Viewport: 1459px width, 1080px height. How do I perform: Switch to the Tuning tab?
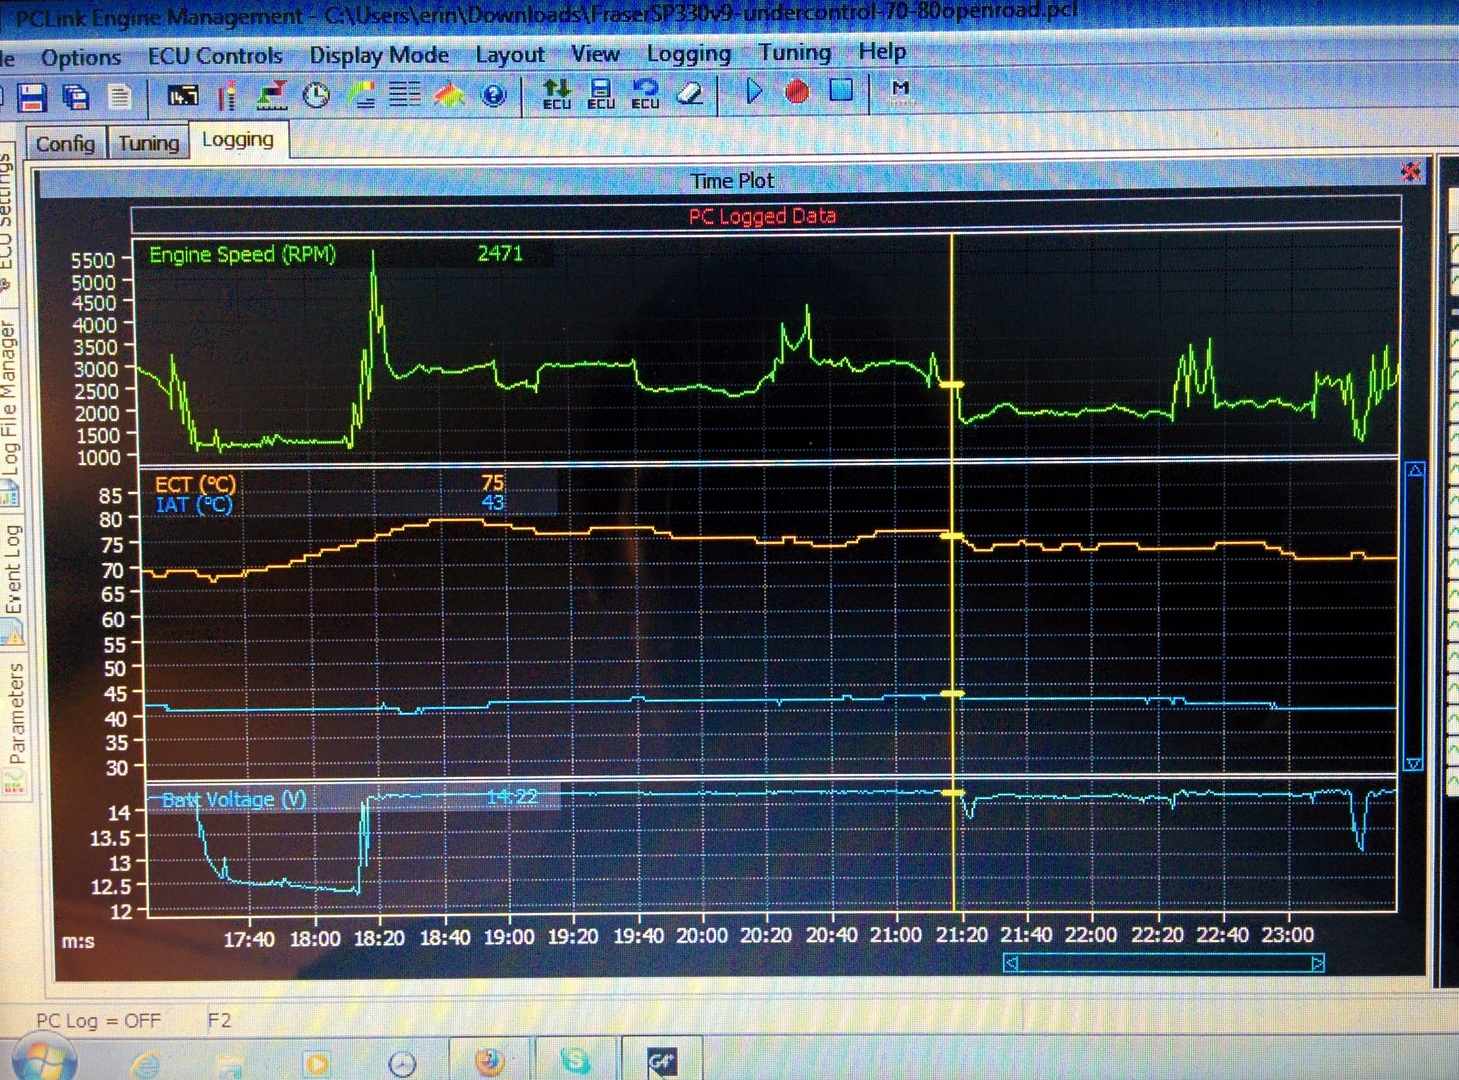click(x=148, y=143)
